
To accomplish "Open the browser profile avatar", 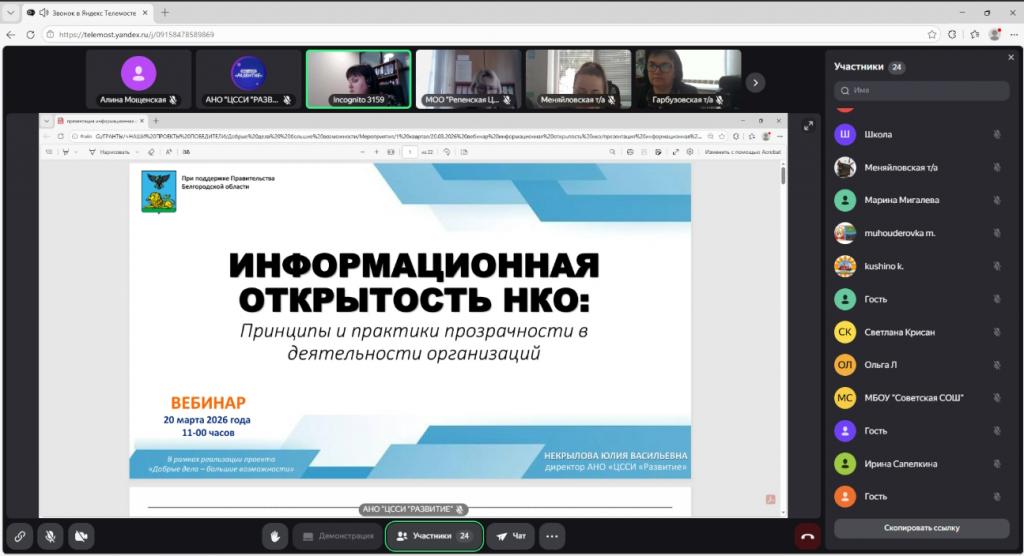I will pyautogui.click(x=995, y=35).
